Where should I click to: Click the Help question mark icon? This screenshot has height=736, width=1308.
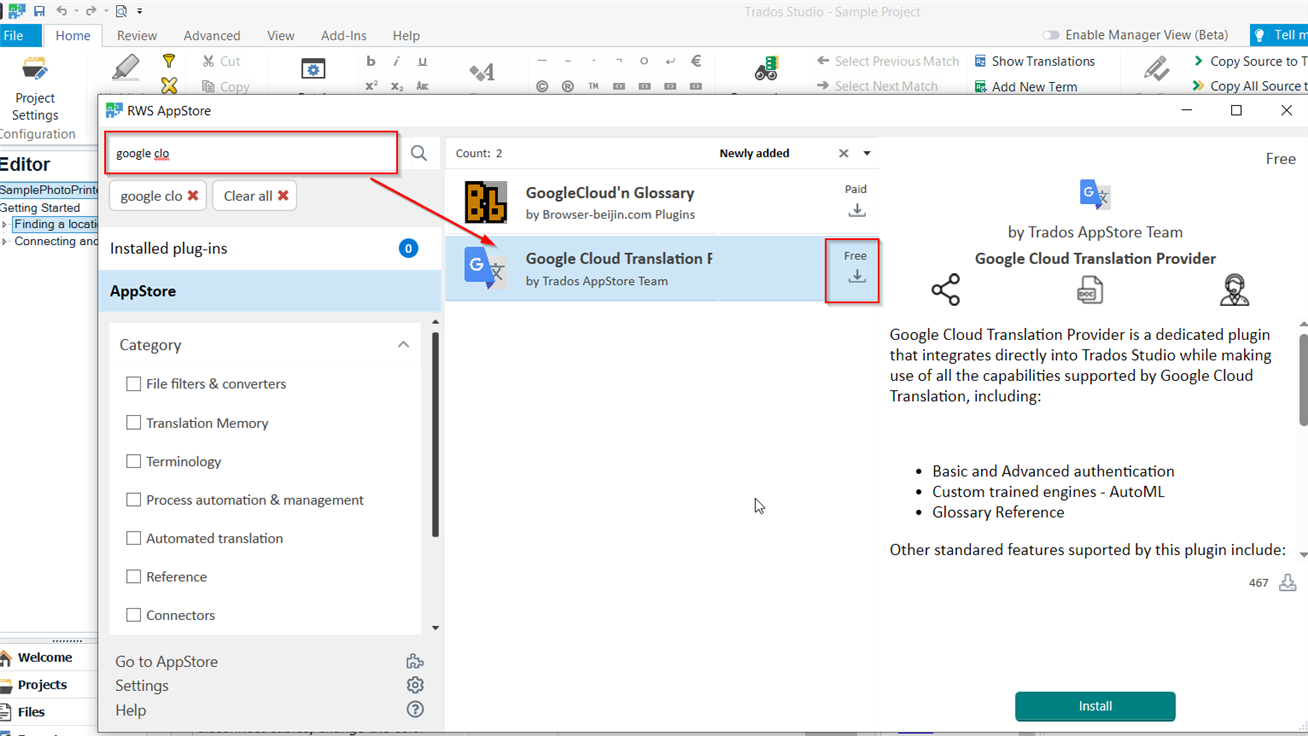click(x=415, y=710)
